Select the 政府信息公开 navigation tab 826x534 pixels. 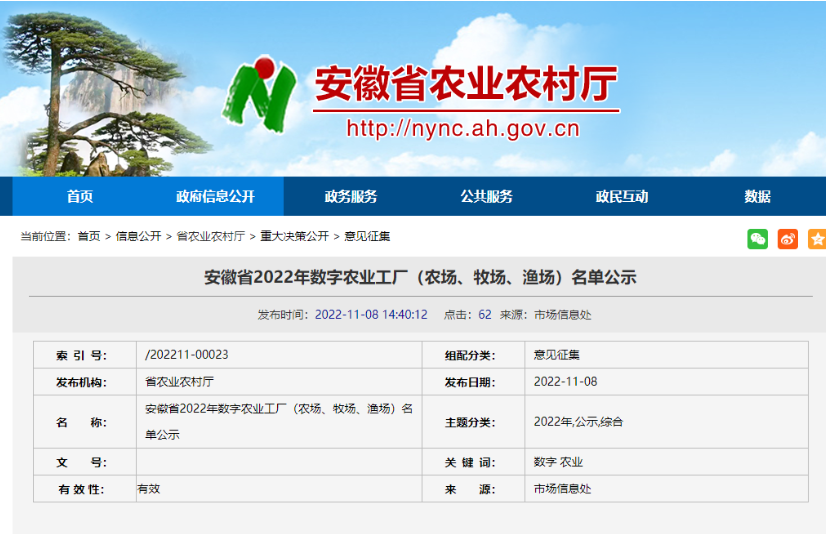point(215,196)
